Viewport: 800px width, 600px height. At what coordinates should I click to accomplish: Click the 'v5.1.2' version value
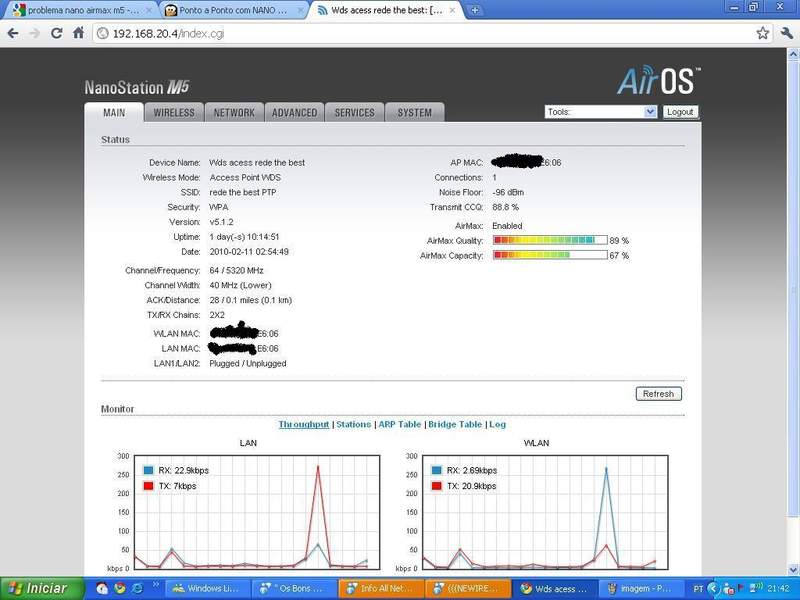point(221,222)
